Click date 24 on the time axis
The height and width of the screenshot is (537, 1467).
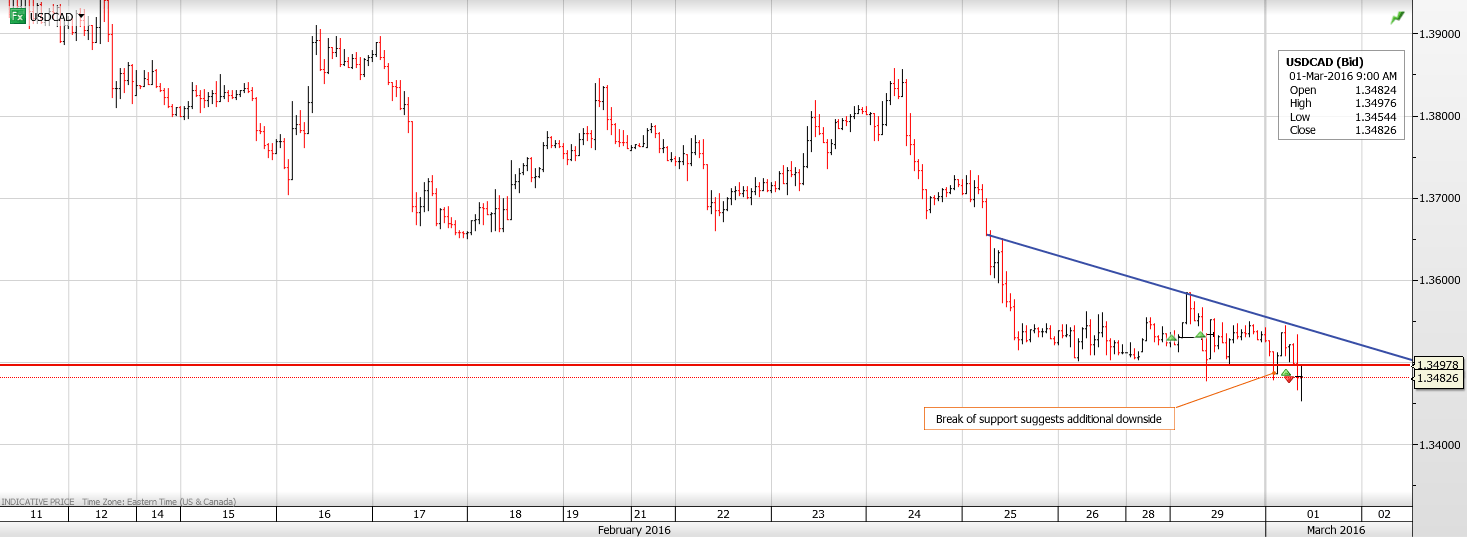(914, 514)
